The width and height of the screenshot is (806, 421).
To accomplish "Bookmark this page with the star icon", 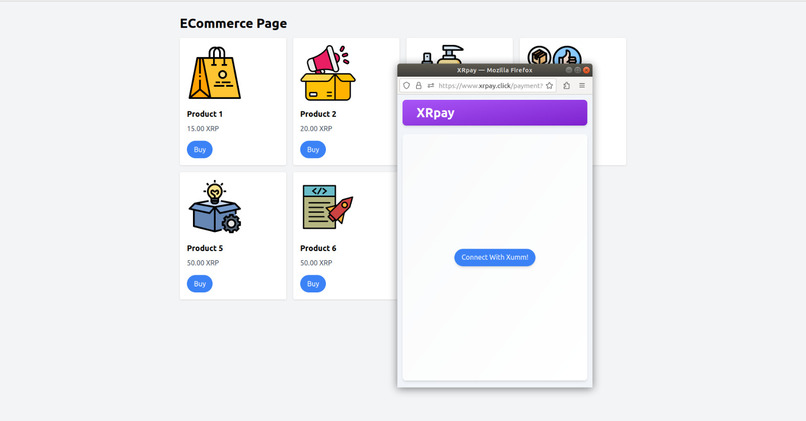I will coord(549,86).
